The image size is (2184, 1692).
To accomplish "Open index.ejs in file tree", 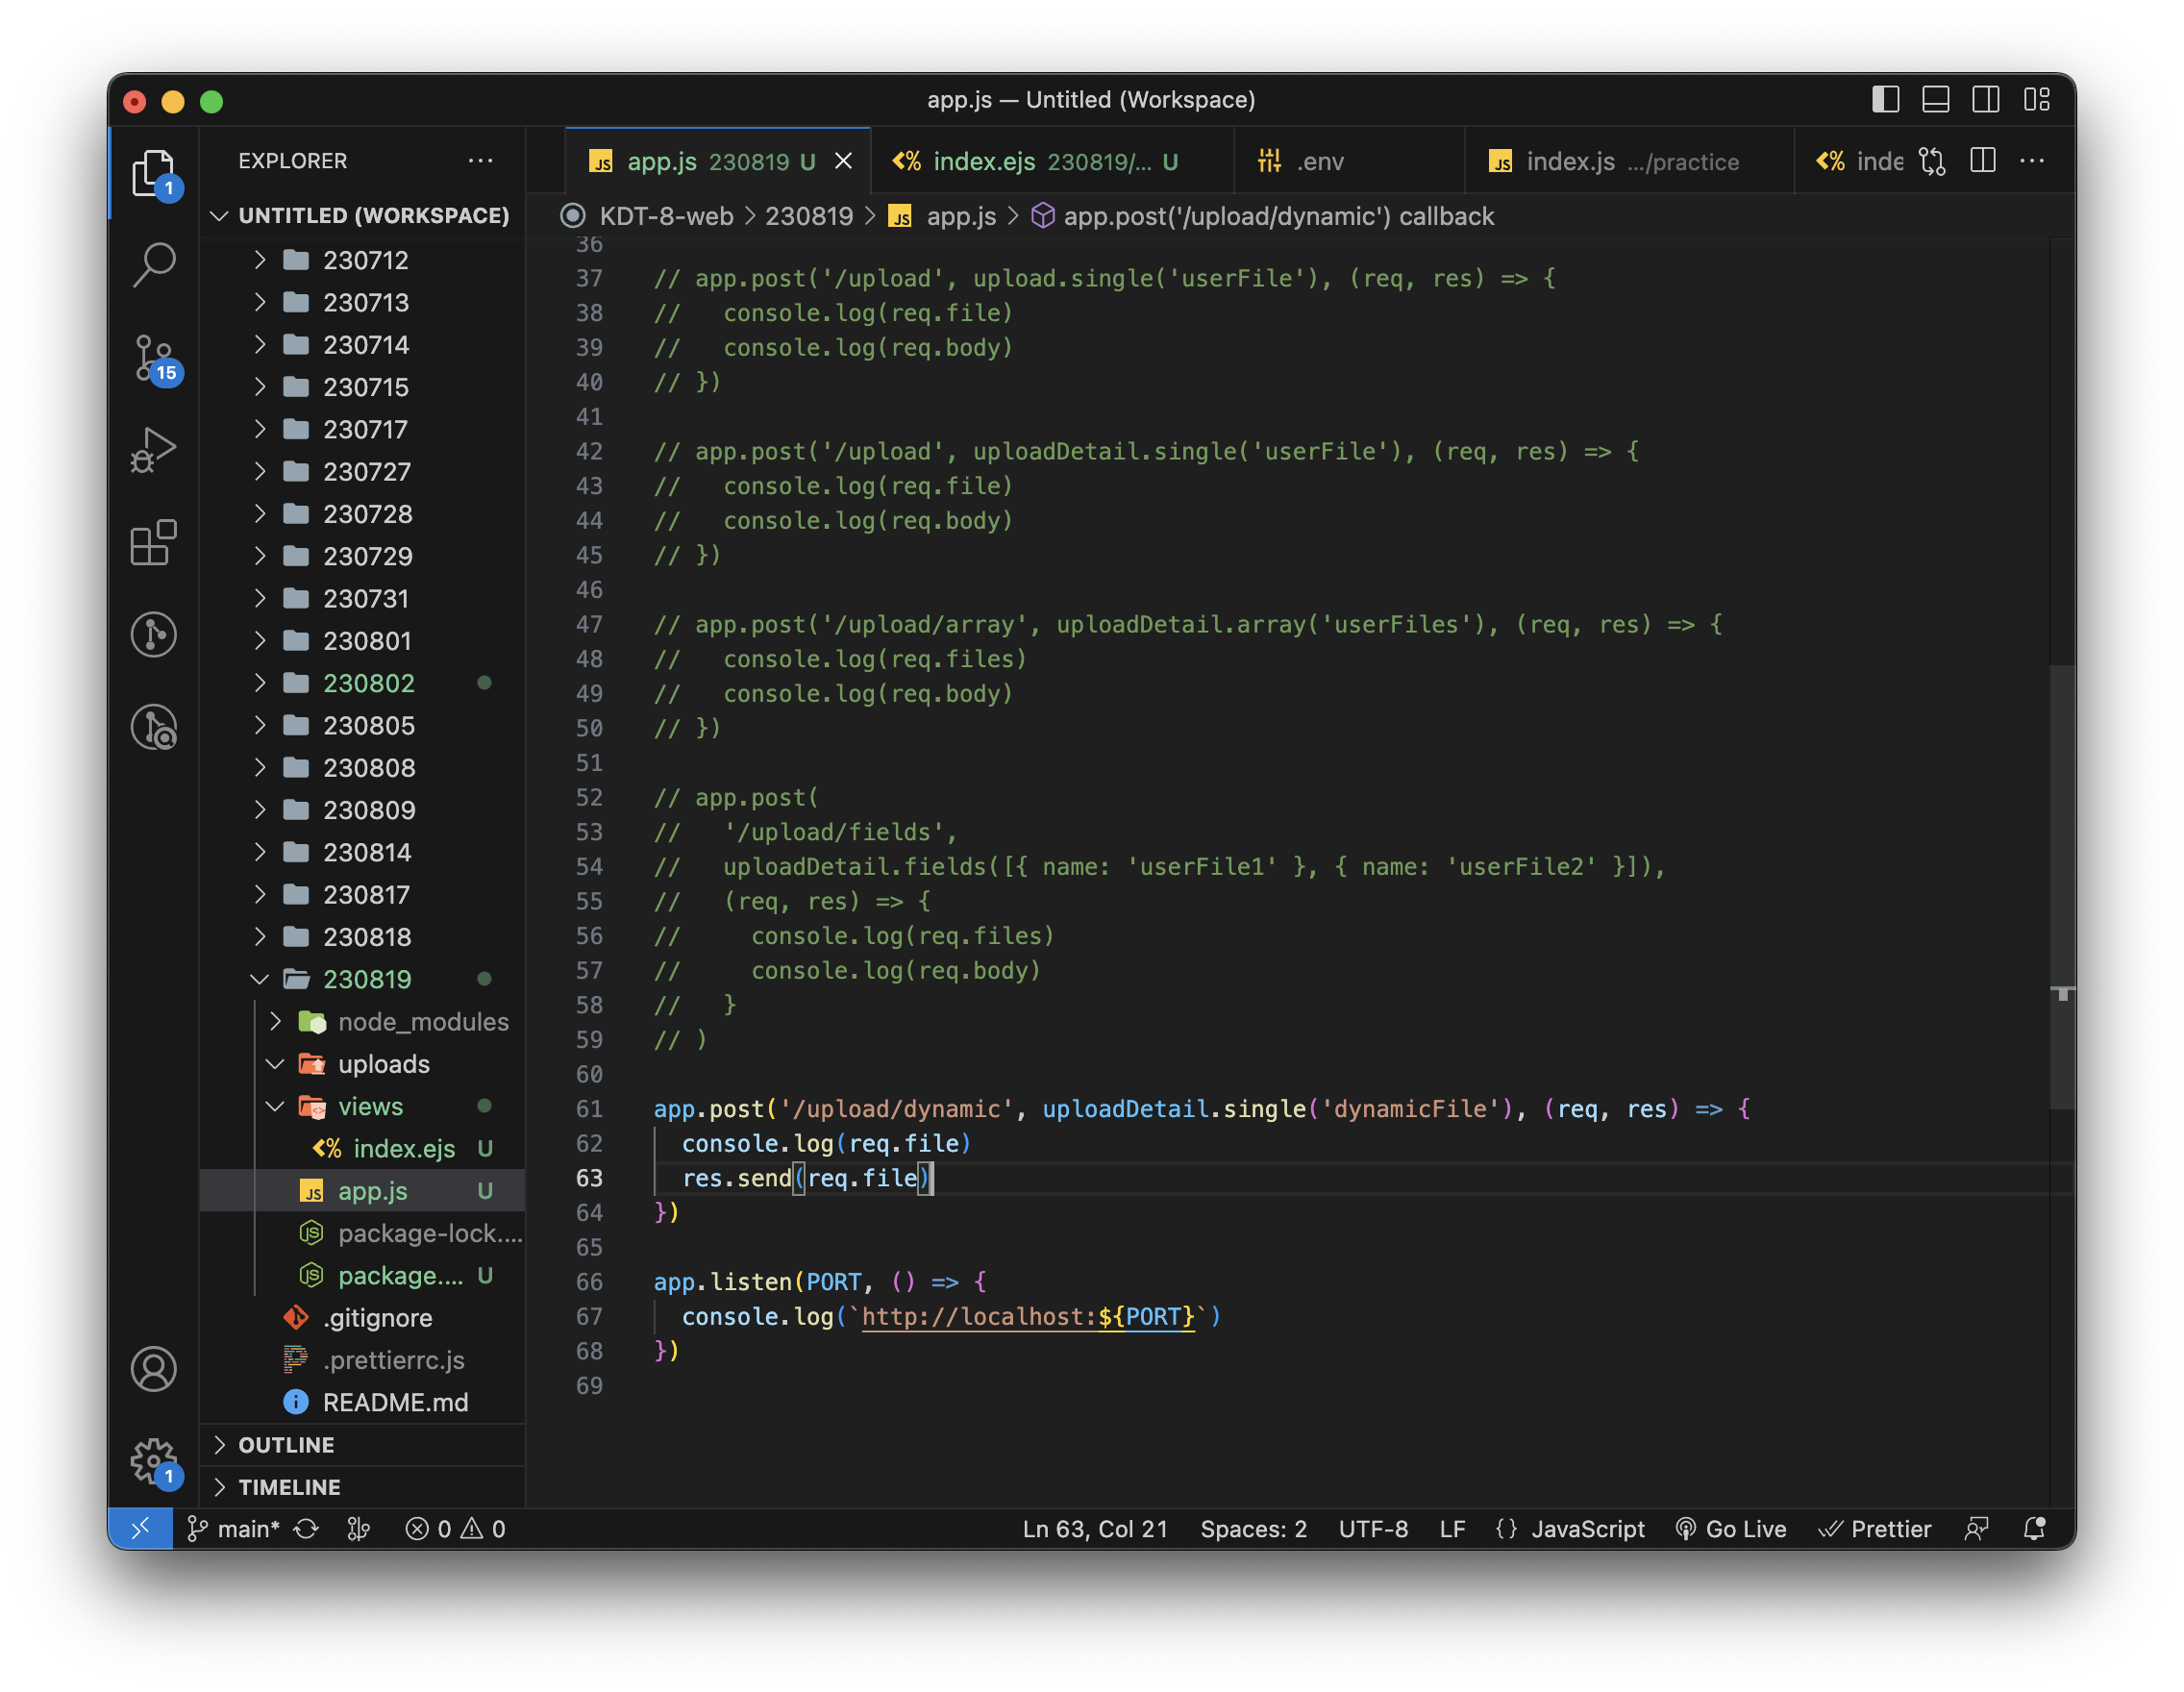I will point(363,1149).
